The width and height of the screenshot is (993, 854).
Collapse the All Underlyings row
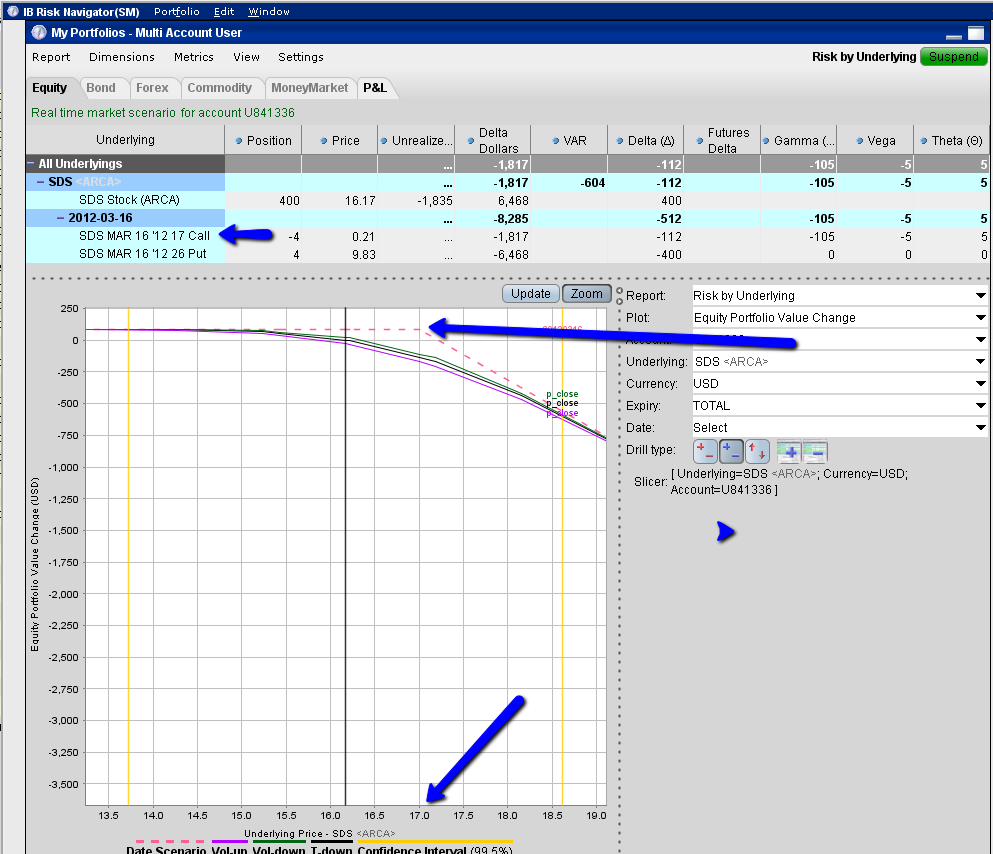pyautogui.click(x=30, y=163)
